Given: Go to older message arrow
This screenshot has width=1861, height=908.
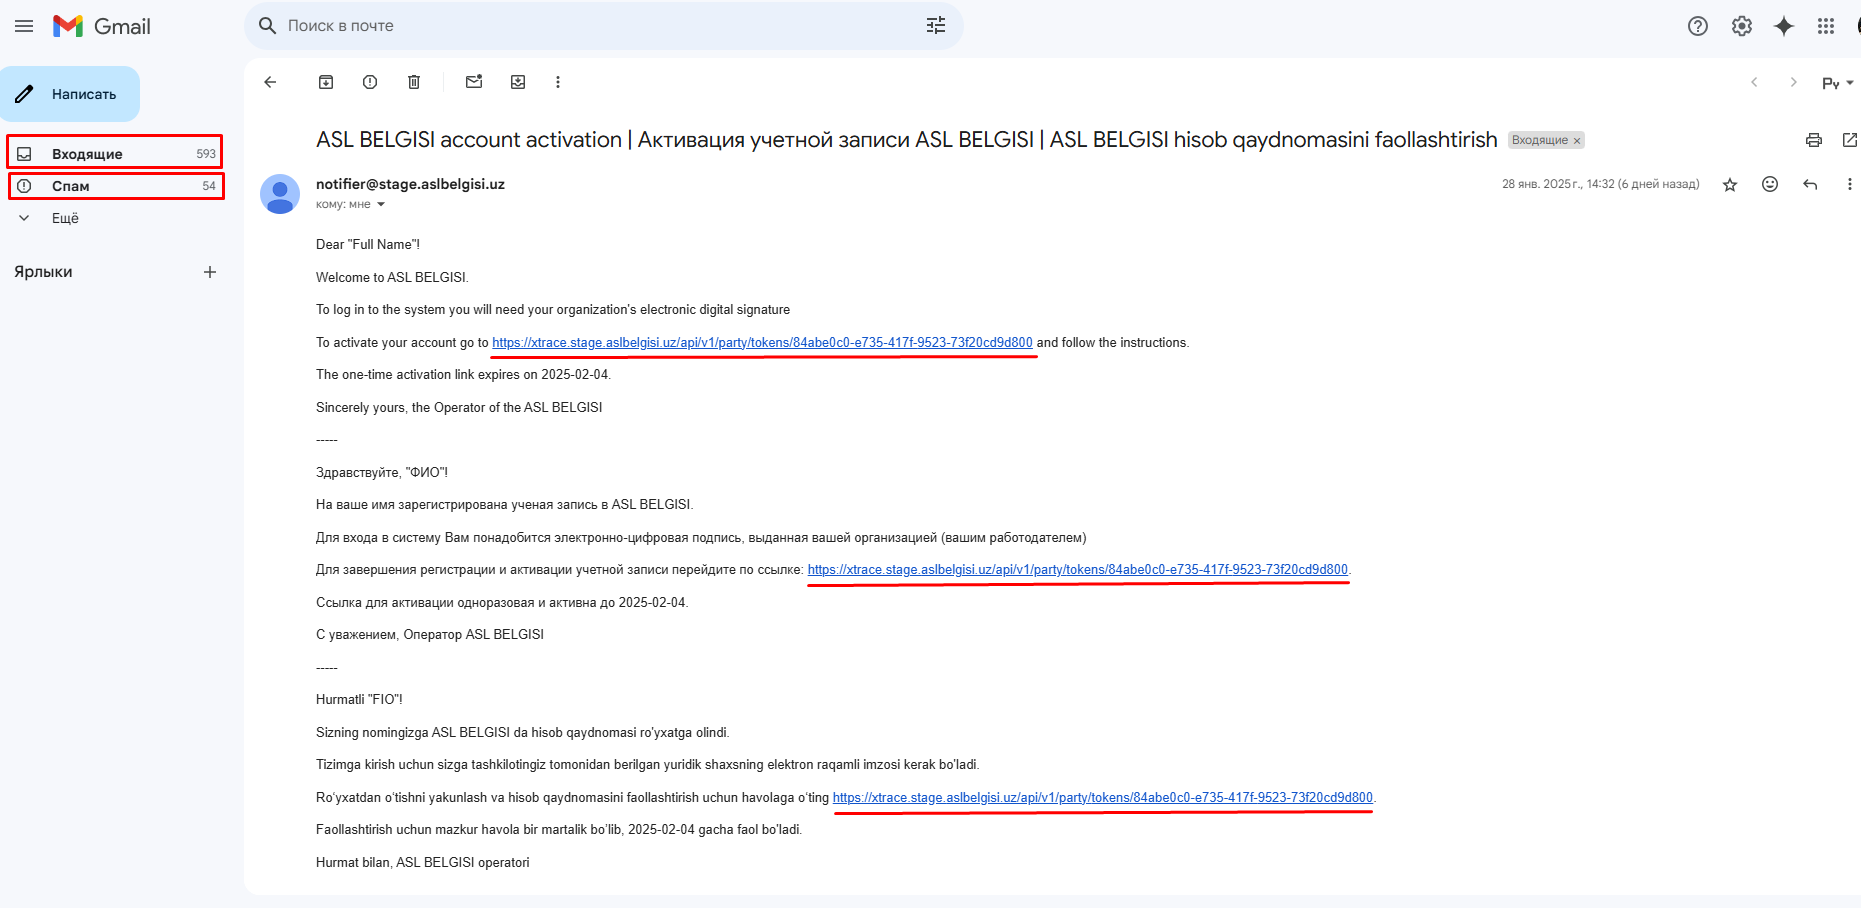Looking at the screenshot, I should point(1793,82).
